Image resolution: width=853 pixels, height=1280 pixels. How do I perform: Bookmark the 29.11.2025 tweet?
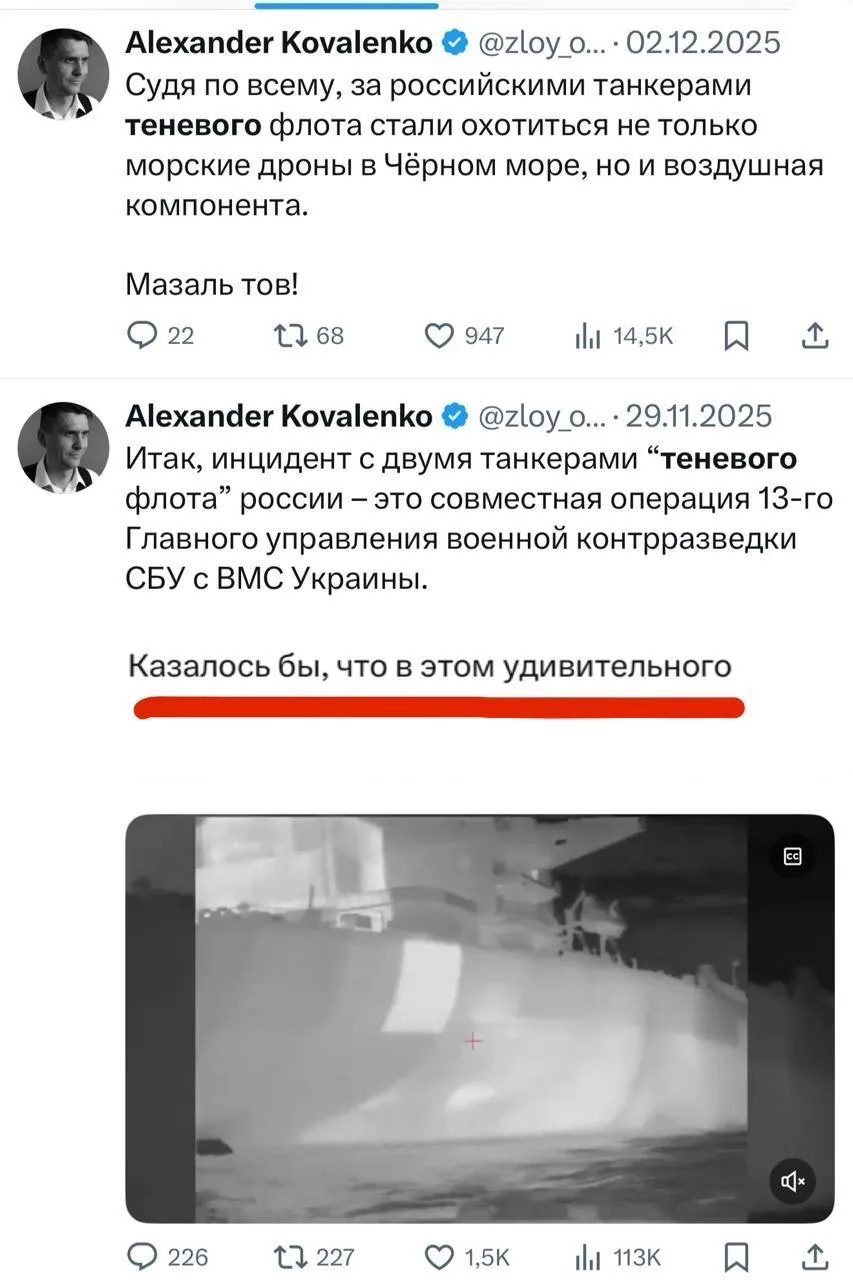(x=736, y=1256)
